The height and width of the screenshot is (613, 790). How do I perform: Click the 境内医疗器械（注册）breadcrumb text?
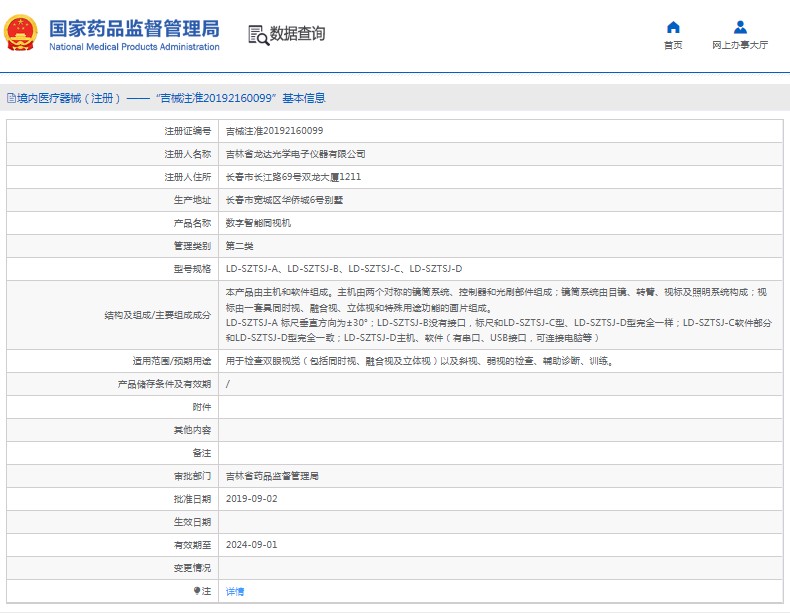69,98
